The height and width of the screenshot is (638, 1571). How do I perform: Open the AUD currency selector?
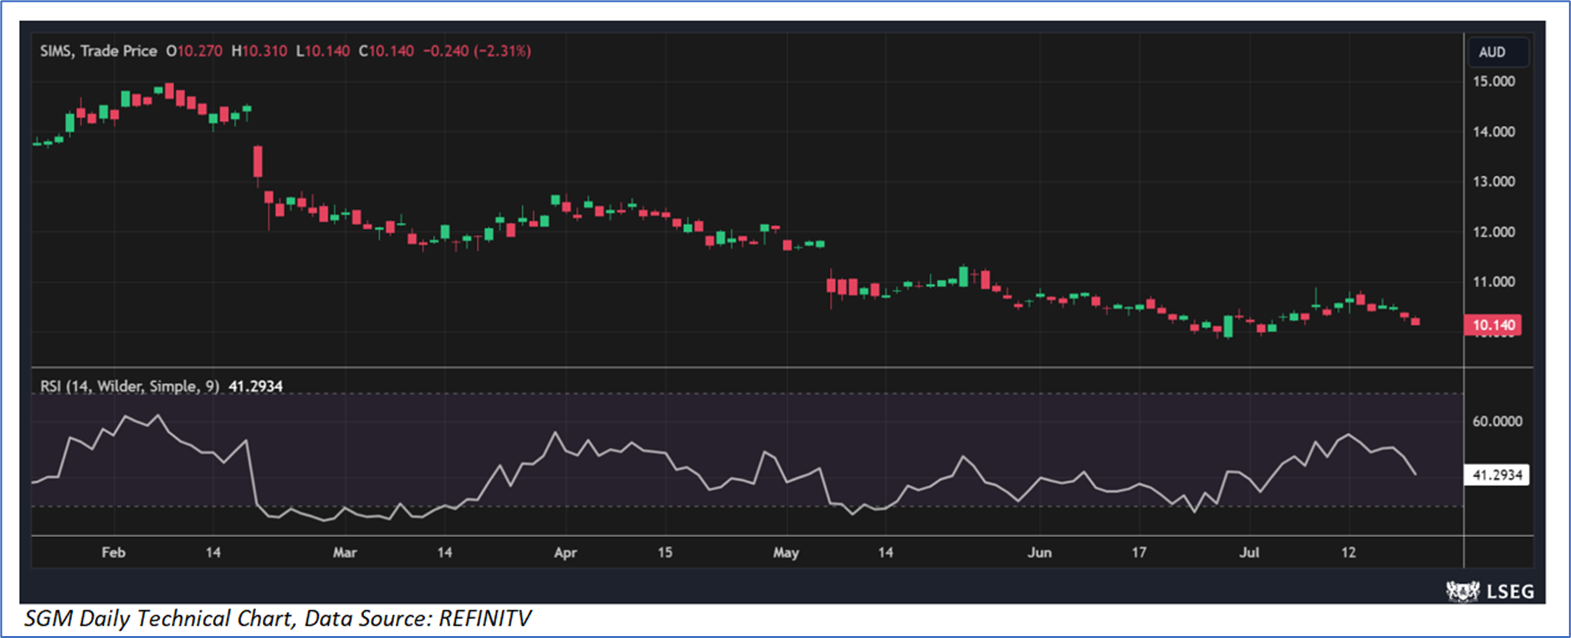point(1492,52)
